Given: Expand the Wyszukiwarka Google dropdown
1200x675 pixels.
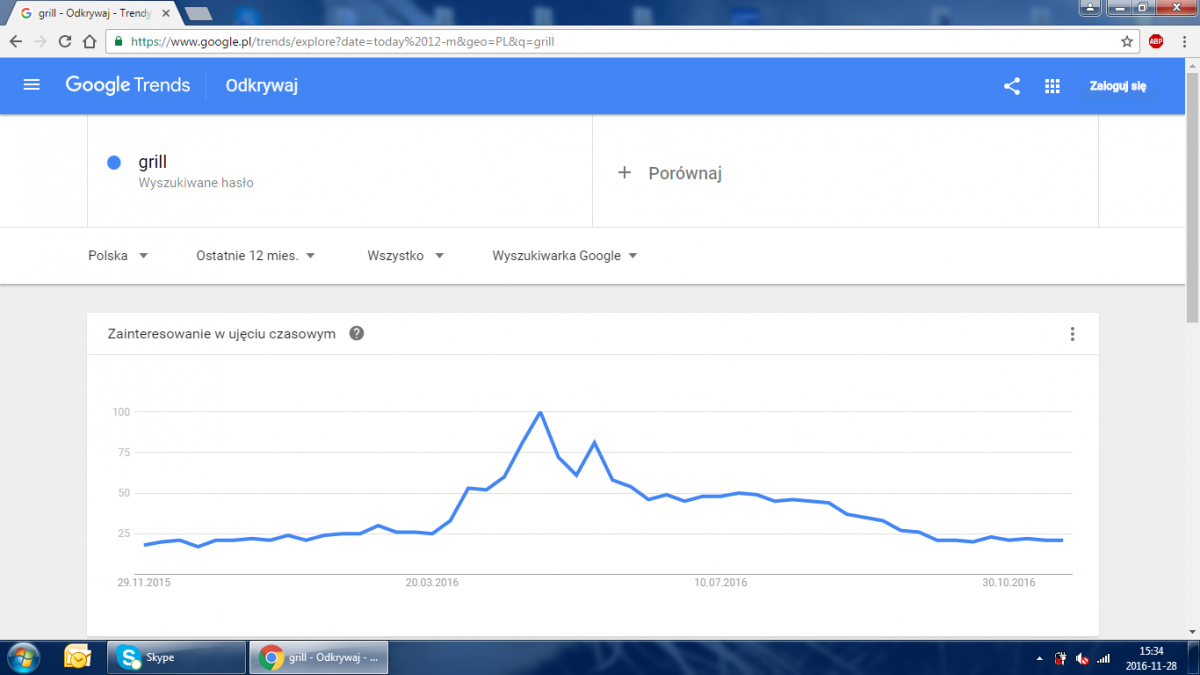Looking at the screenshot, I should pos(565,255).
